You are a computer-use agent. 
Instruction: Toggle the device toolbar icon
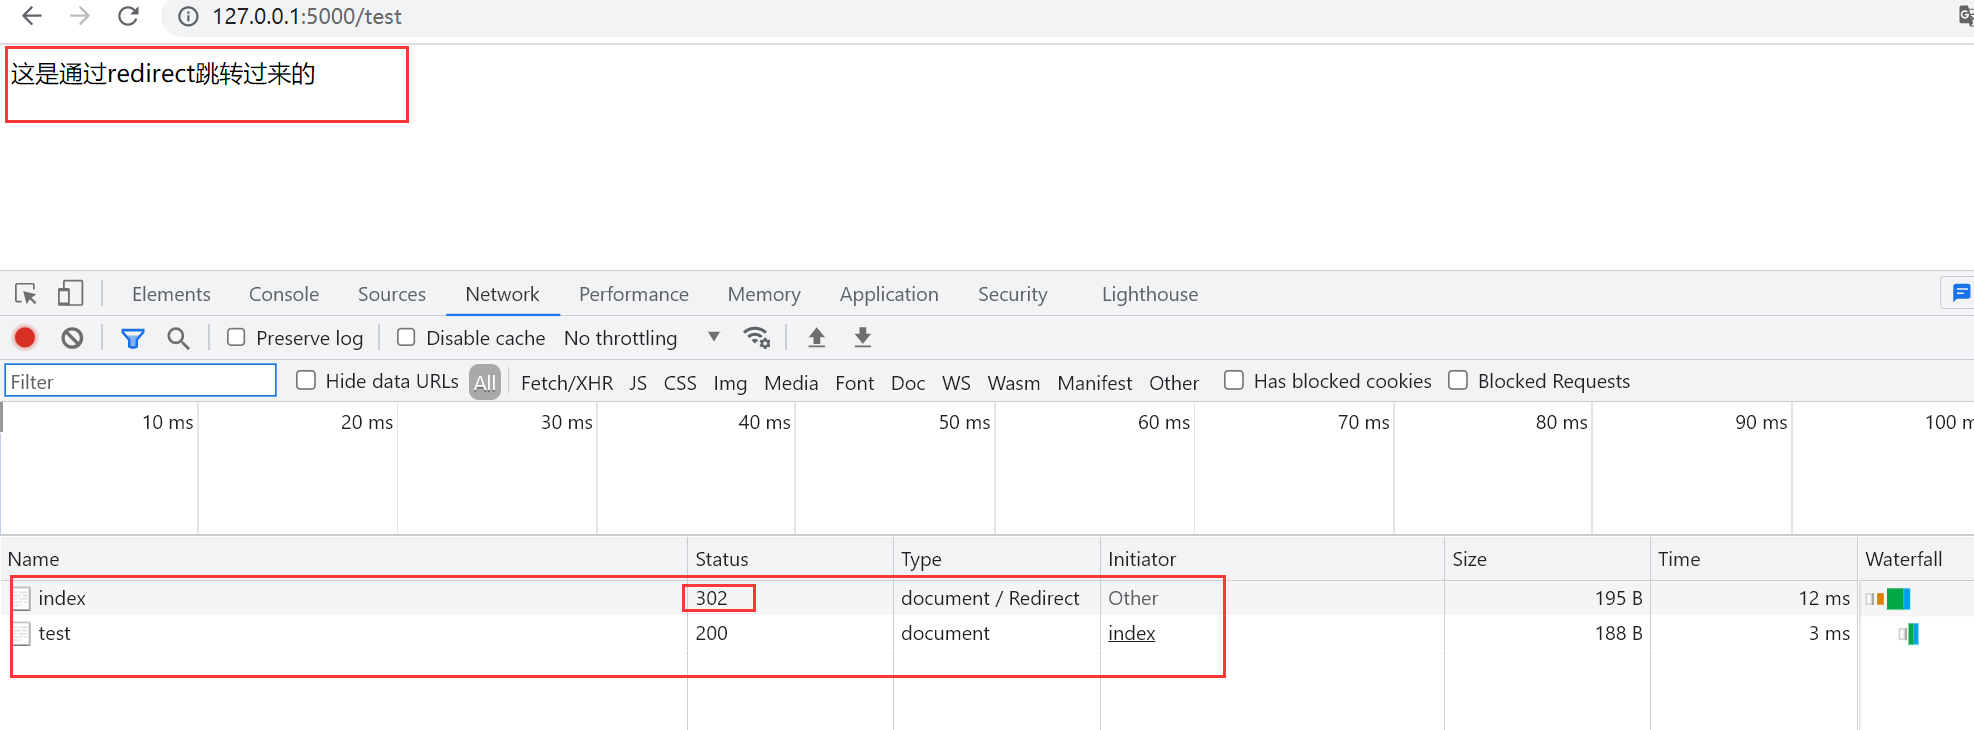[70, 293]
